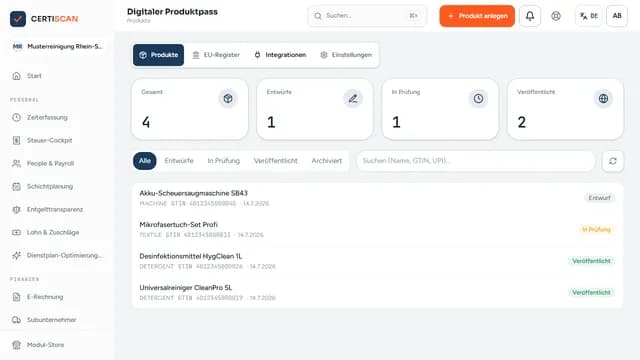Image resolution: width=640 pixels, height=360 pixels.
Task: Open the AB user avatar menu
Action: [x=617, y=16]
